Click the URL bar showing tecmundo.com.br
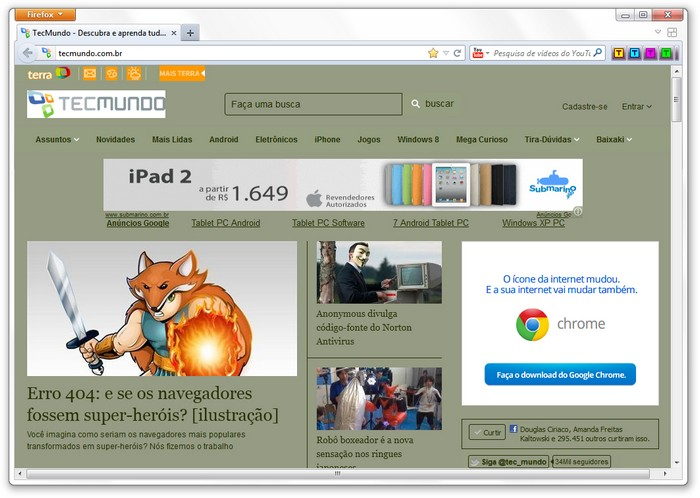 tap(241, 53)
